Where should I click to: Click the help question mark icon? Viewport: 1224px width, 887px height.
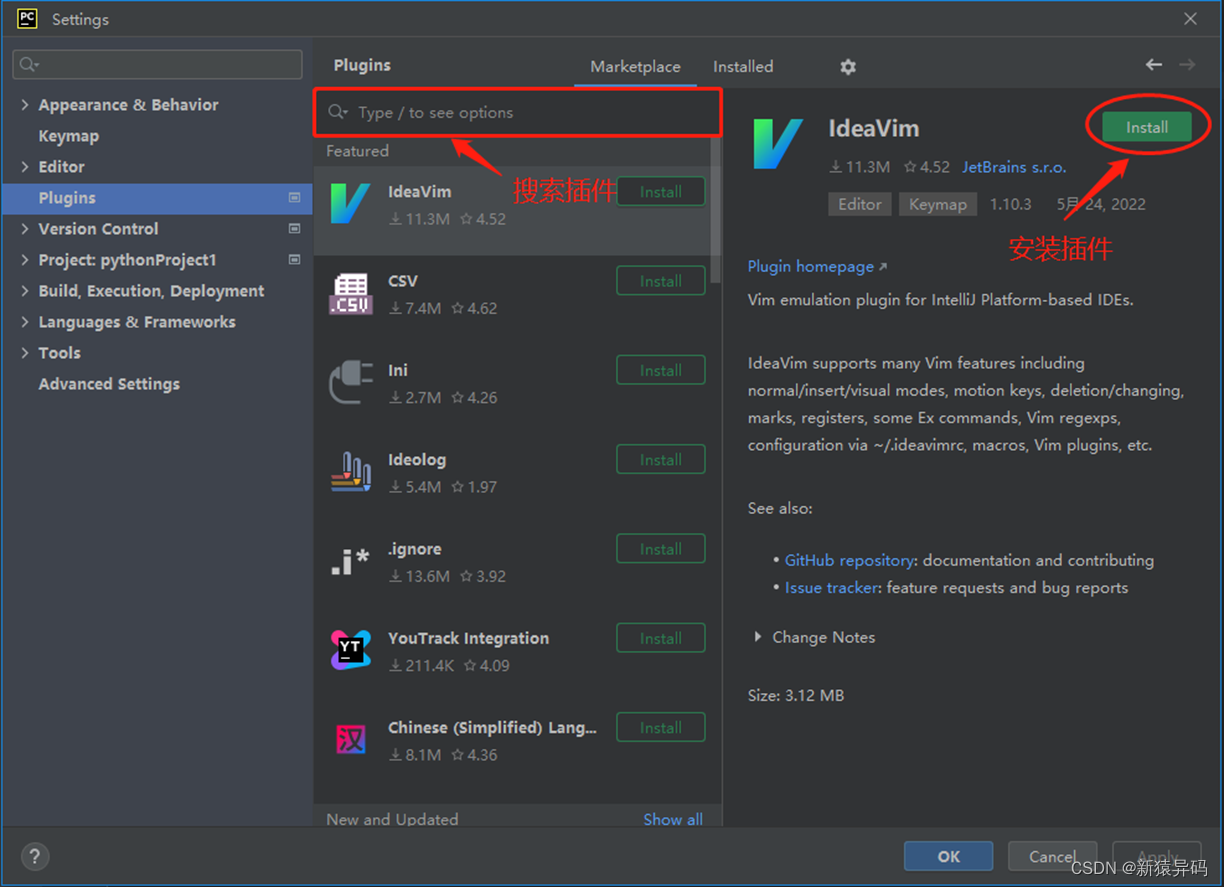[34, 856]
